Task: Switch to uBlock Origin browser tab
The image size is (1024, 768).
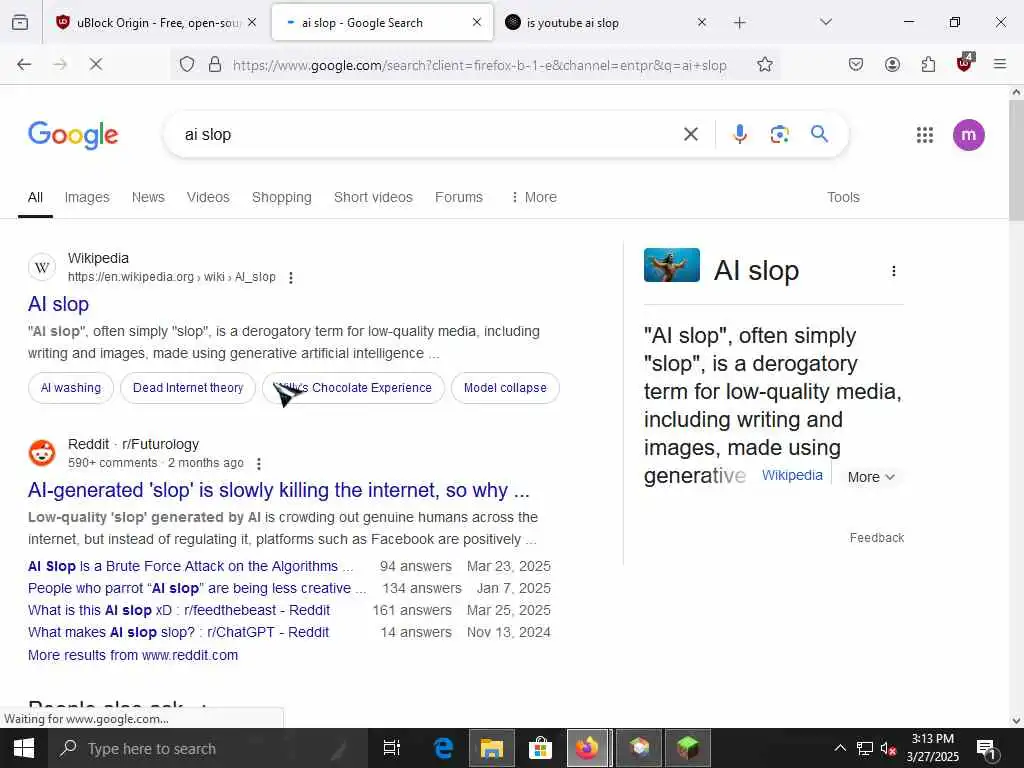Action: tap(155, 23)
